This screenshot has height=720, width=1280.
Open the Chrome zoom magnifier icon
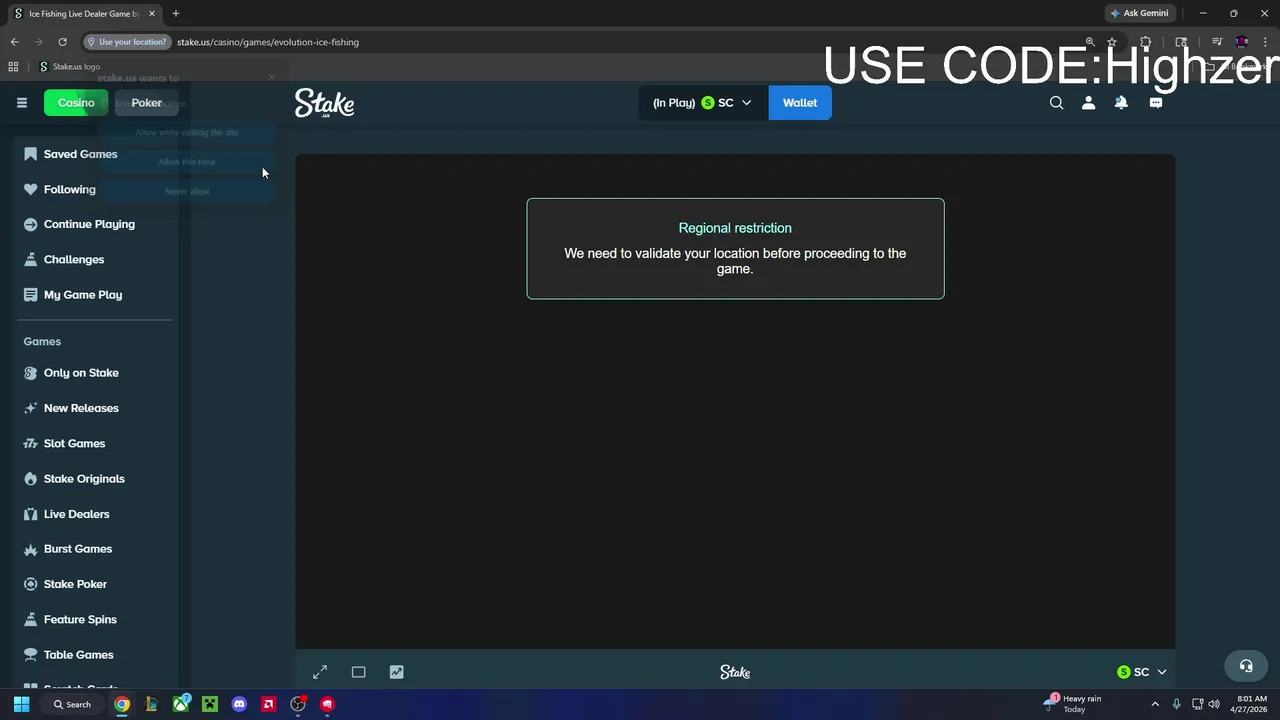coord(1090,42)
